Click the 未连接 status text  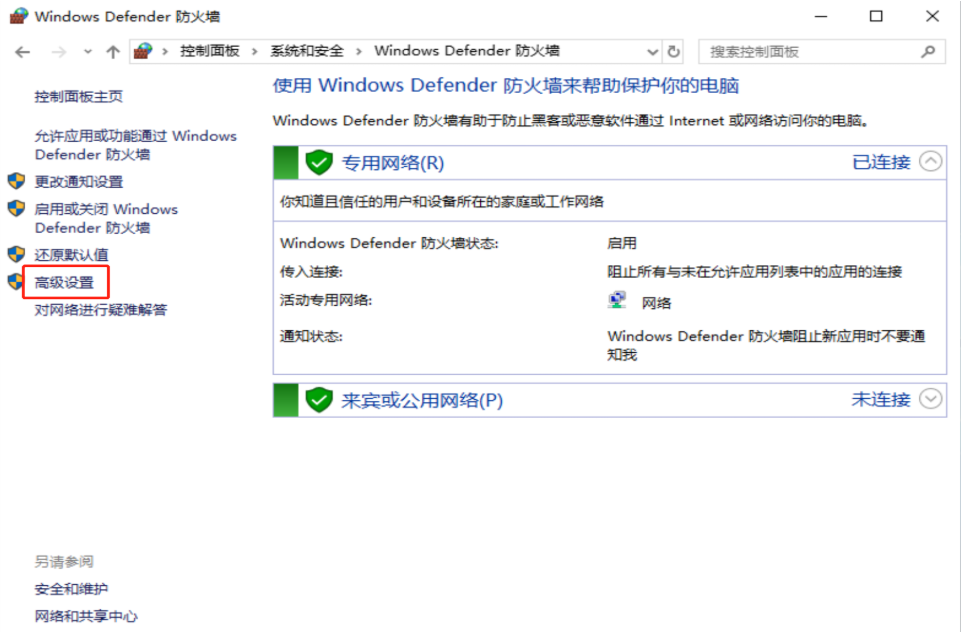pos(881,400)
